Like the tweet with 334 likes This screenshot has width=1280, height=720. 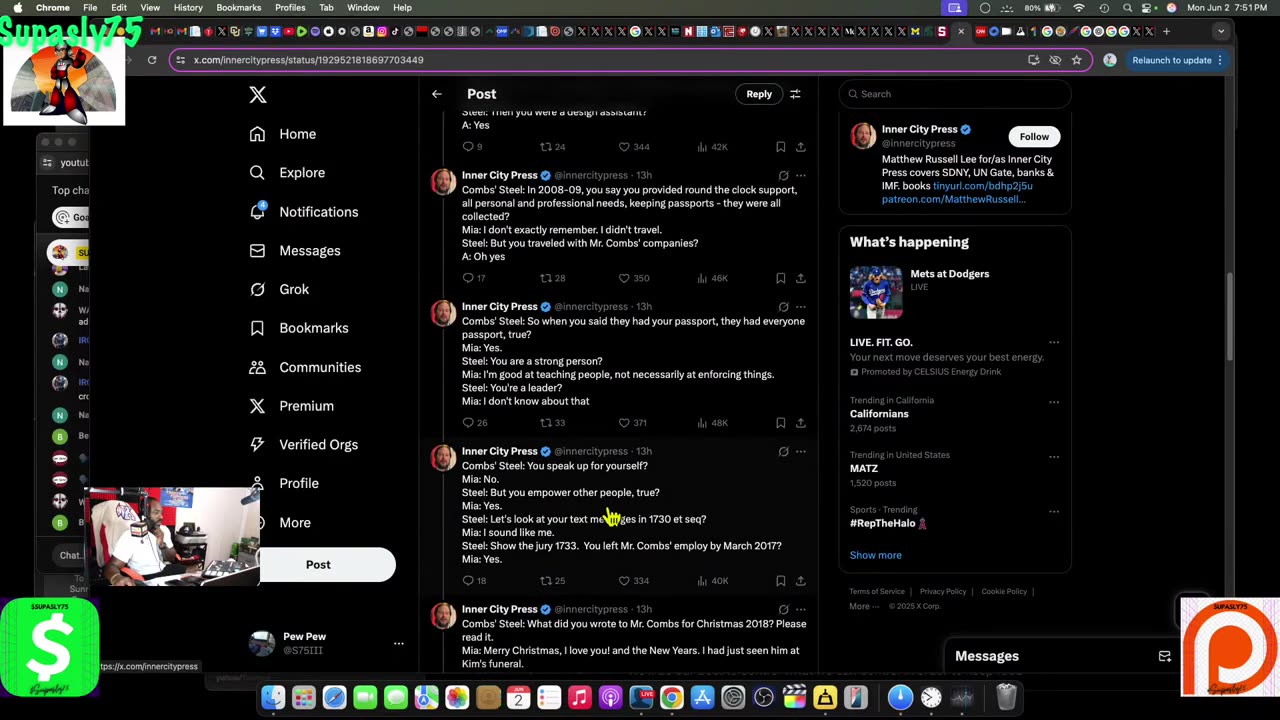[634, 581]
